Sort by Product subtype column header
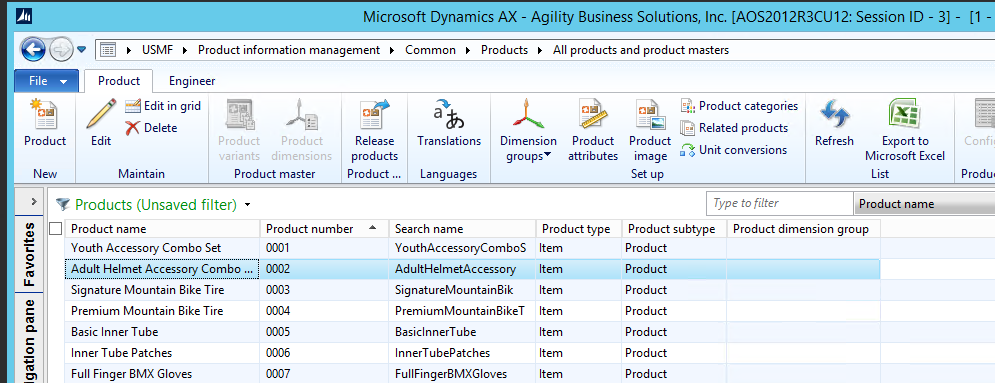 click(675, 228)
